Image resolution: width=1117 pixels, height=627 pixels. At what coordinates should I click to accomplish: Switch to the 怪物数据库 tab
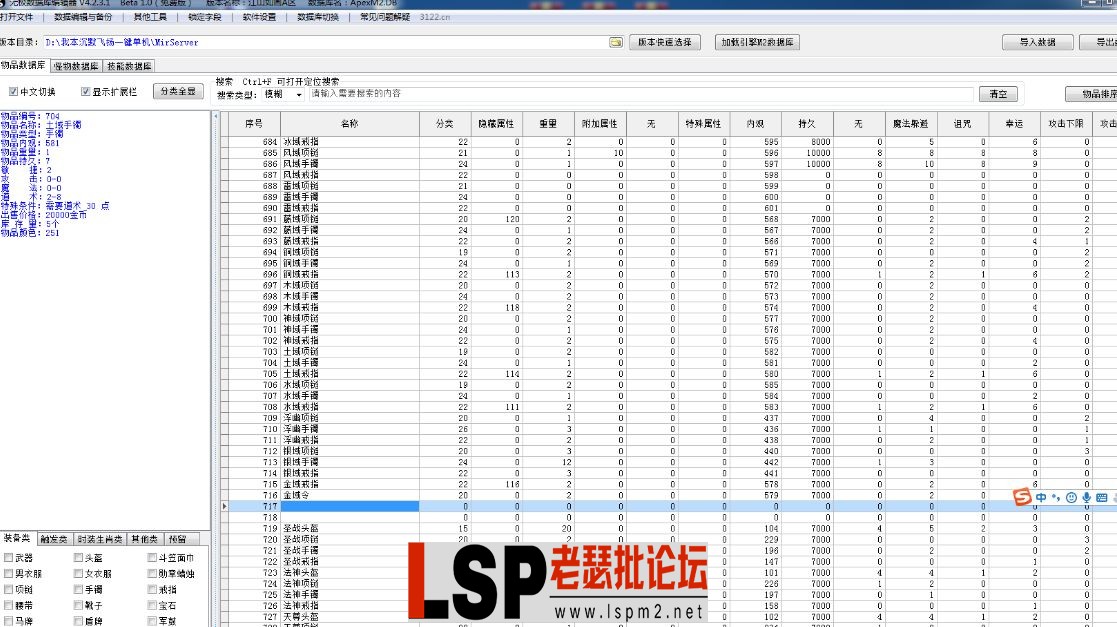coord(76,66)
